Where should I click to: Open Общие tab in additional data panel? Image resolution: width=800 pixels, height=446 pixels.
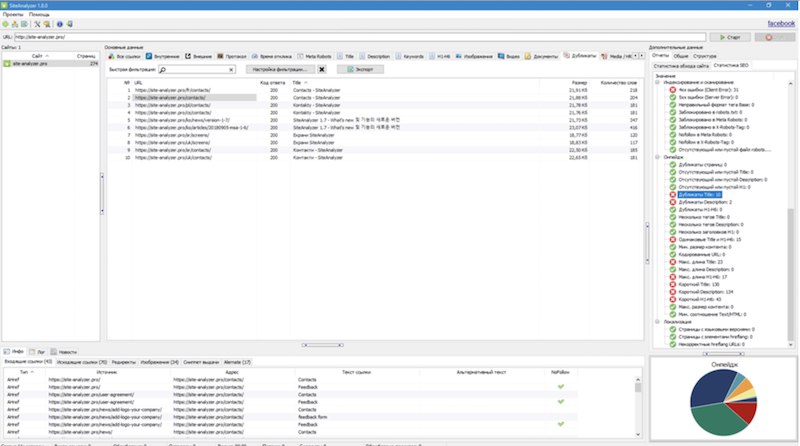(681, 56)
